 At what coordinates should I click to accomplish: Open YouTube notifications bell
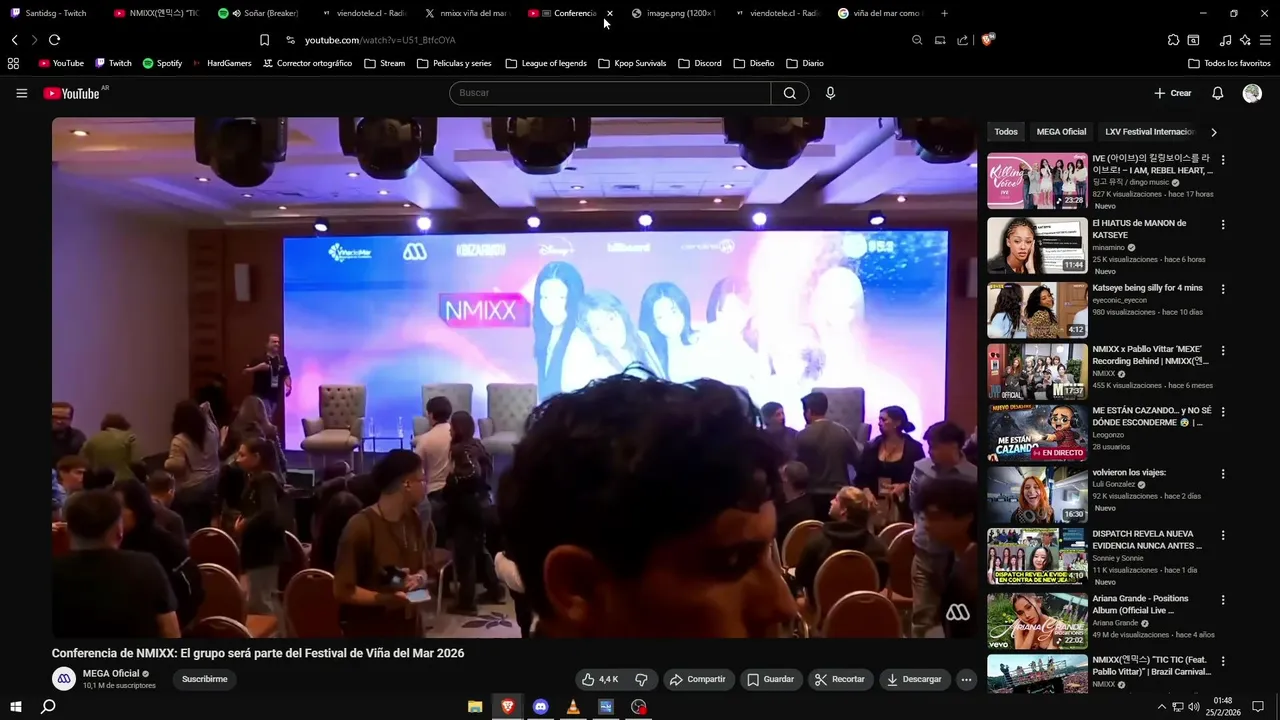(1218, 93)
